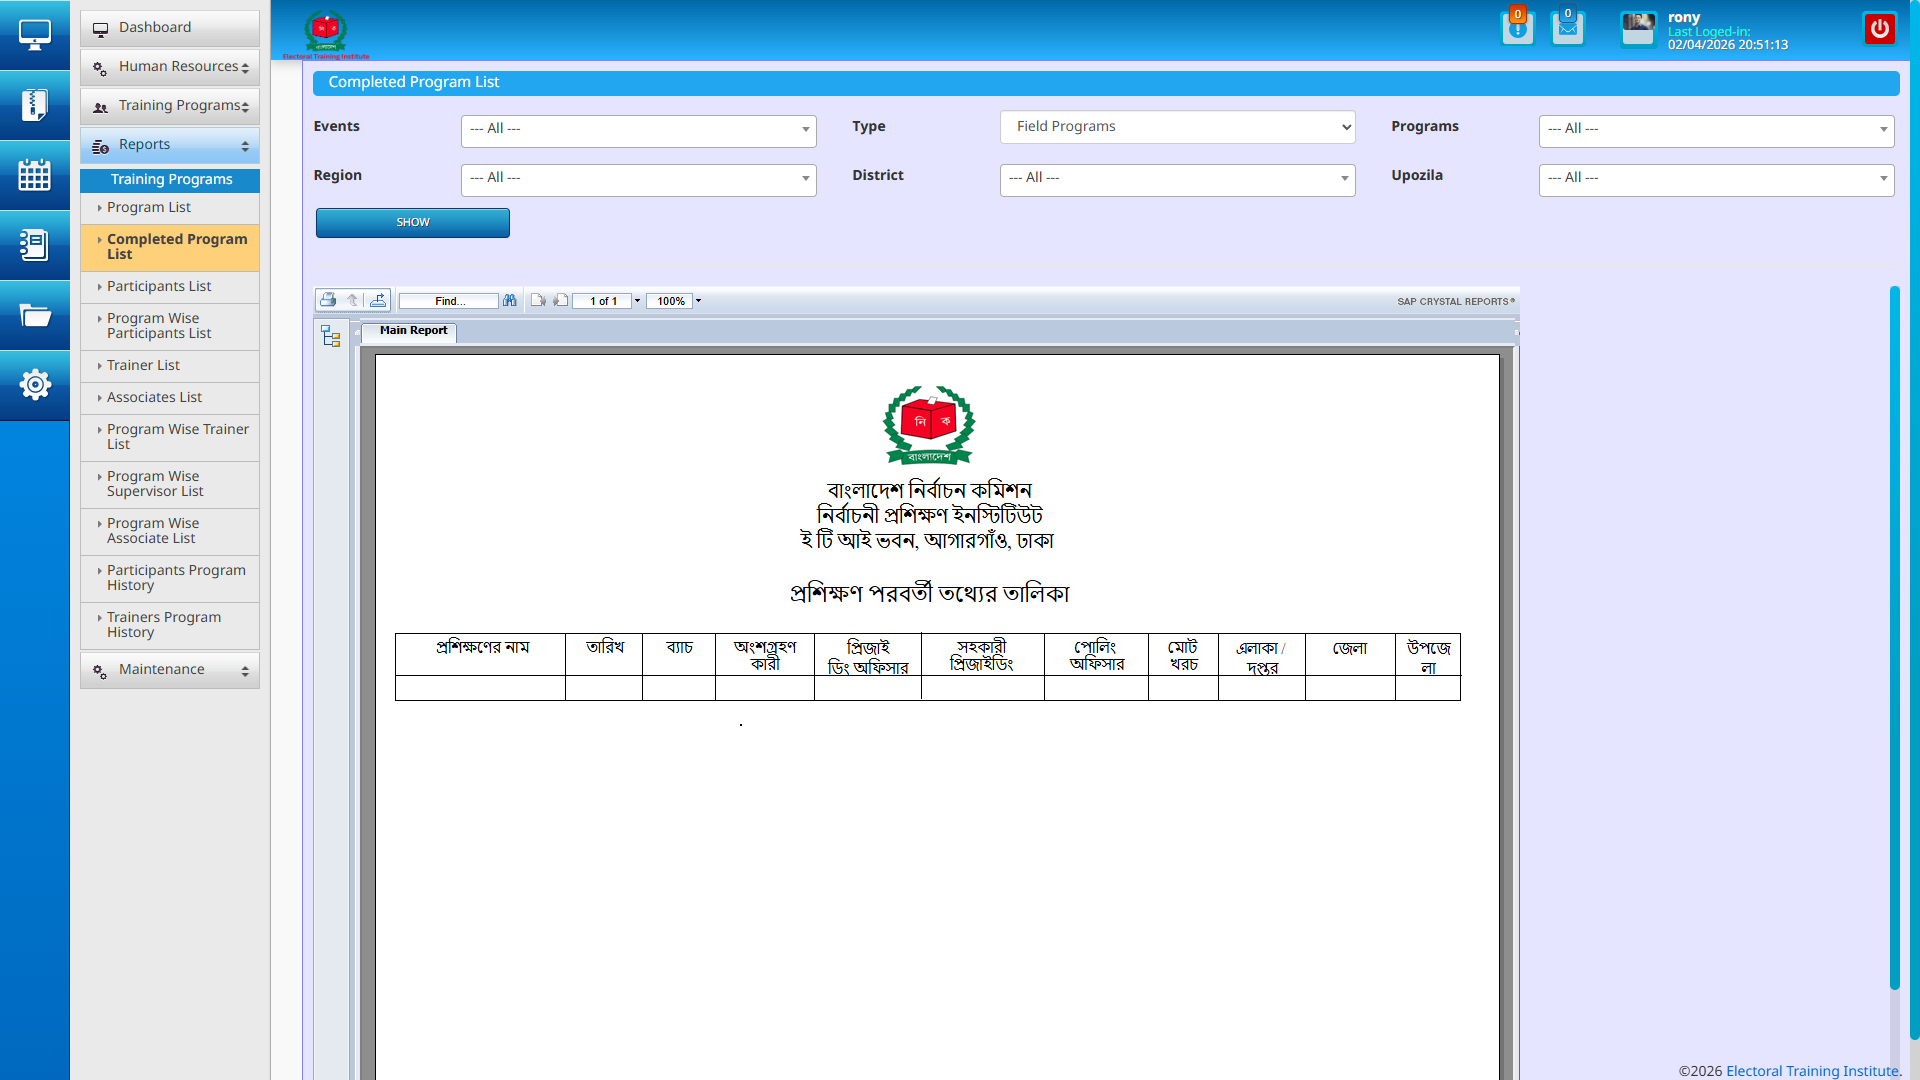
Task: Open the Events dropdown
Action: tap(638, 130)
